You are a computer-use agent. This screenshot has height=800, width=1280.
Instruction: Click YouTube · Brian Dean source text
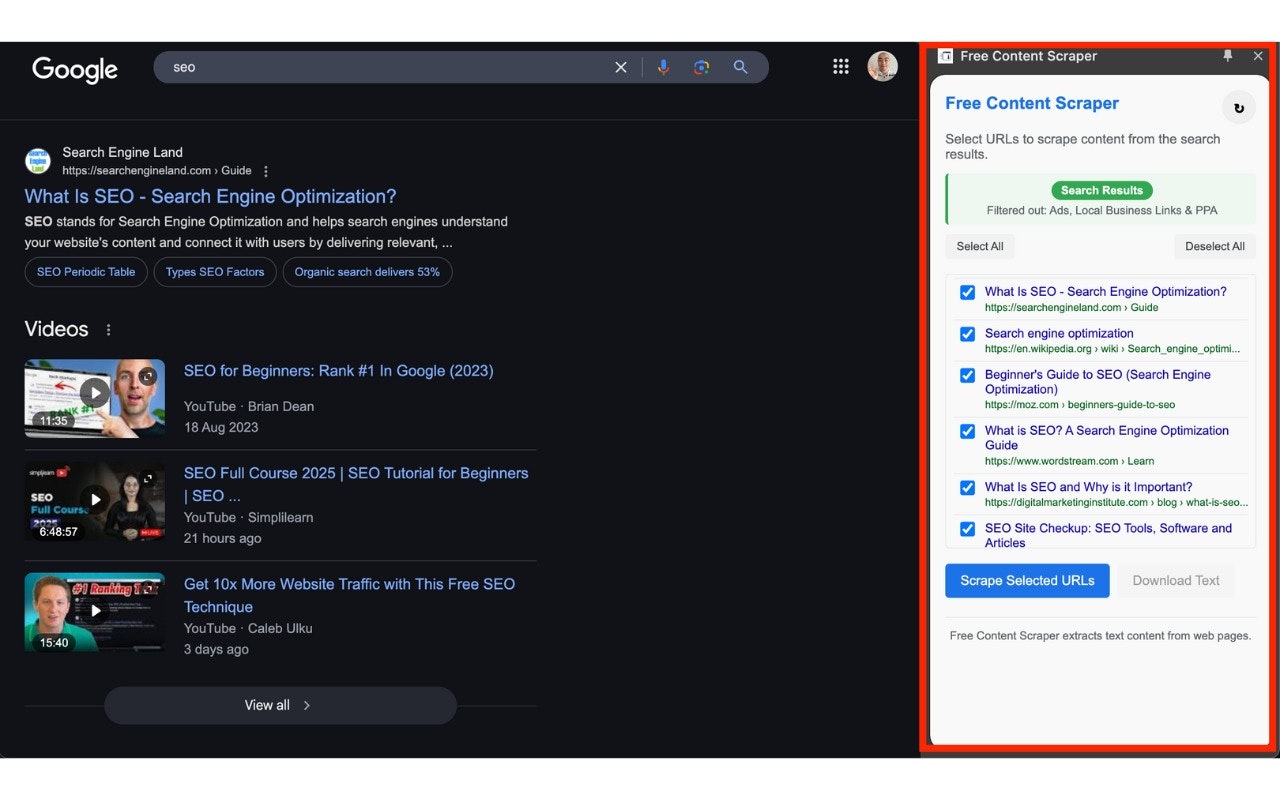pos(249,406)
